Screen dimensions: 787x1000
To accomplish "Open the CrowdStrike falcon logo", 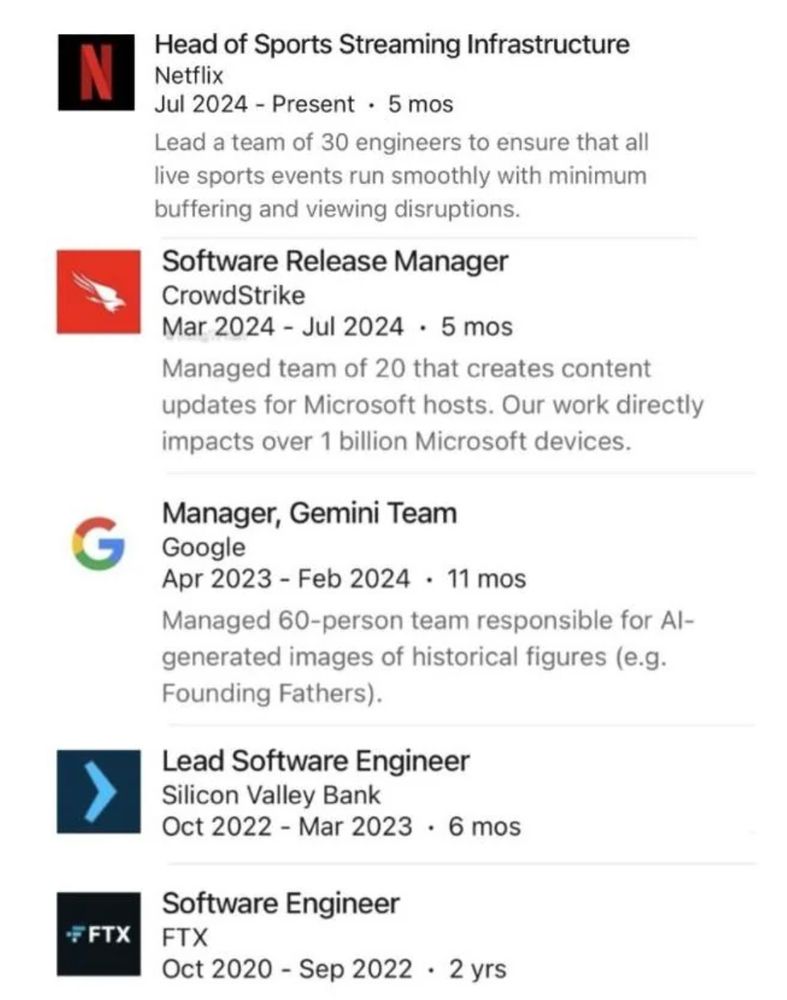I will (x=98, y=291).
